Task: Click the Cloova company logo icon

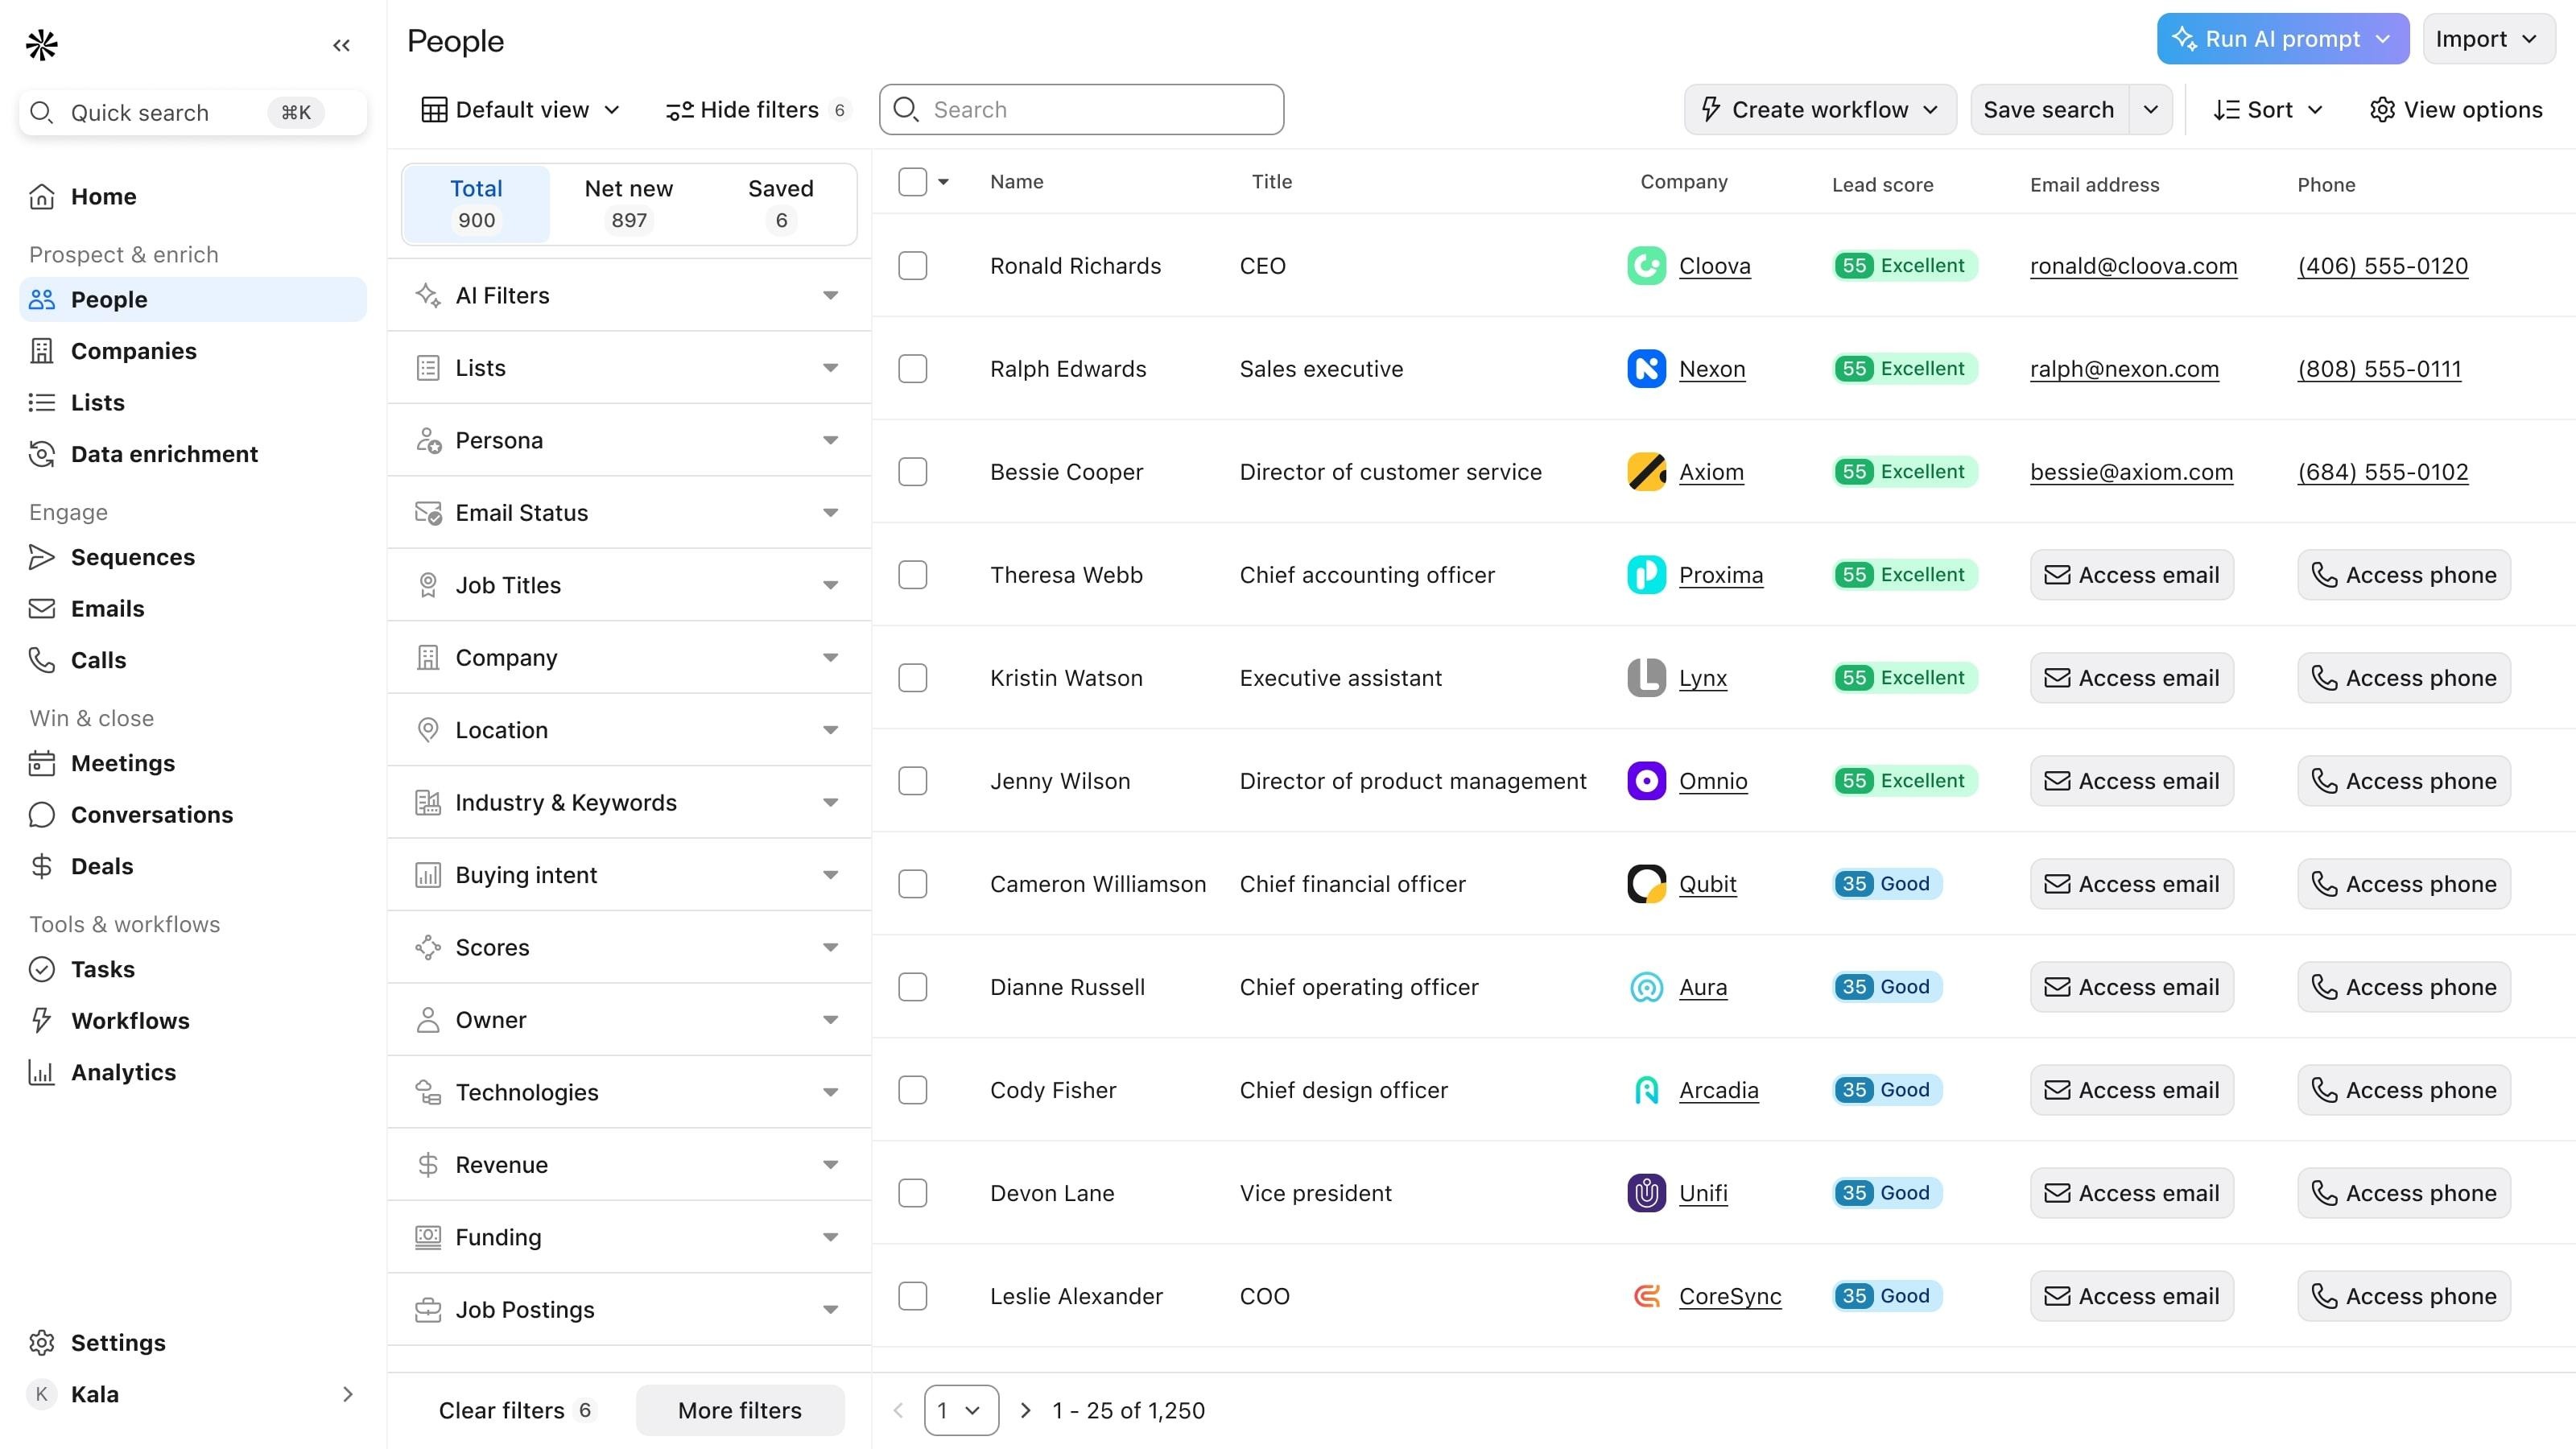Action: coord(1646,266)
